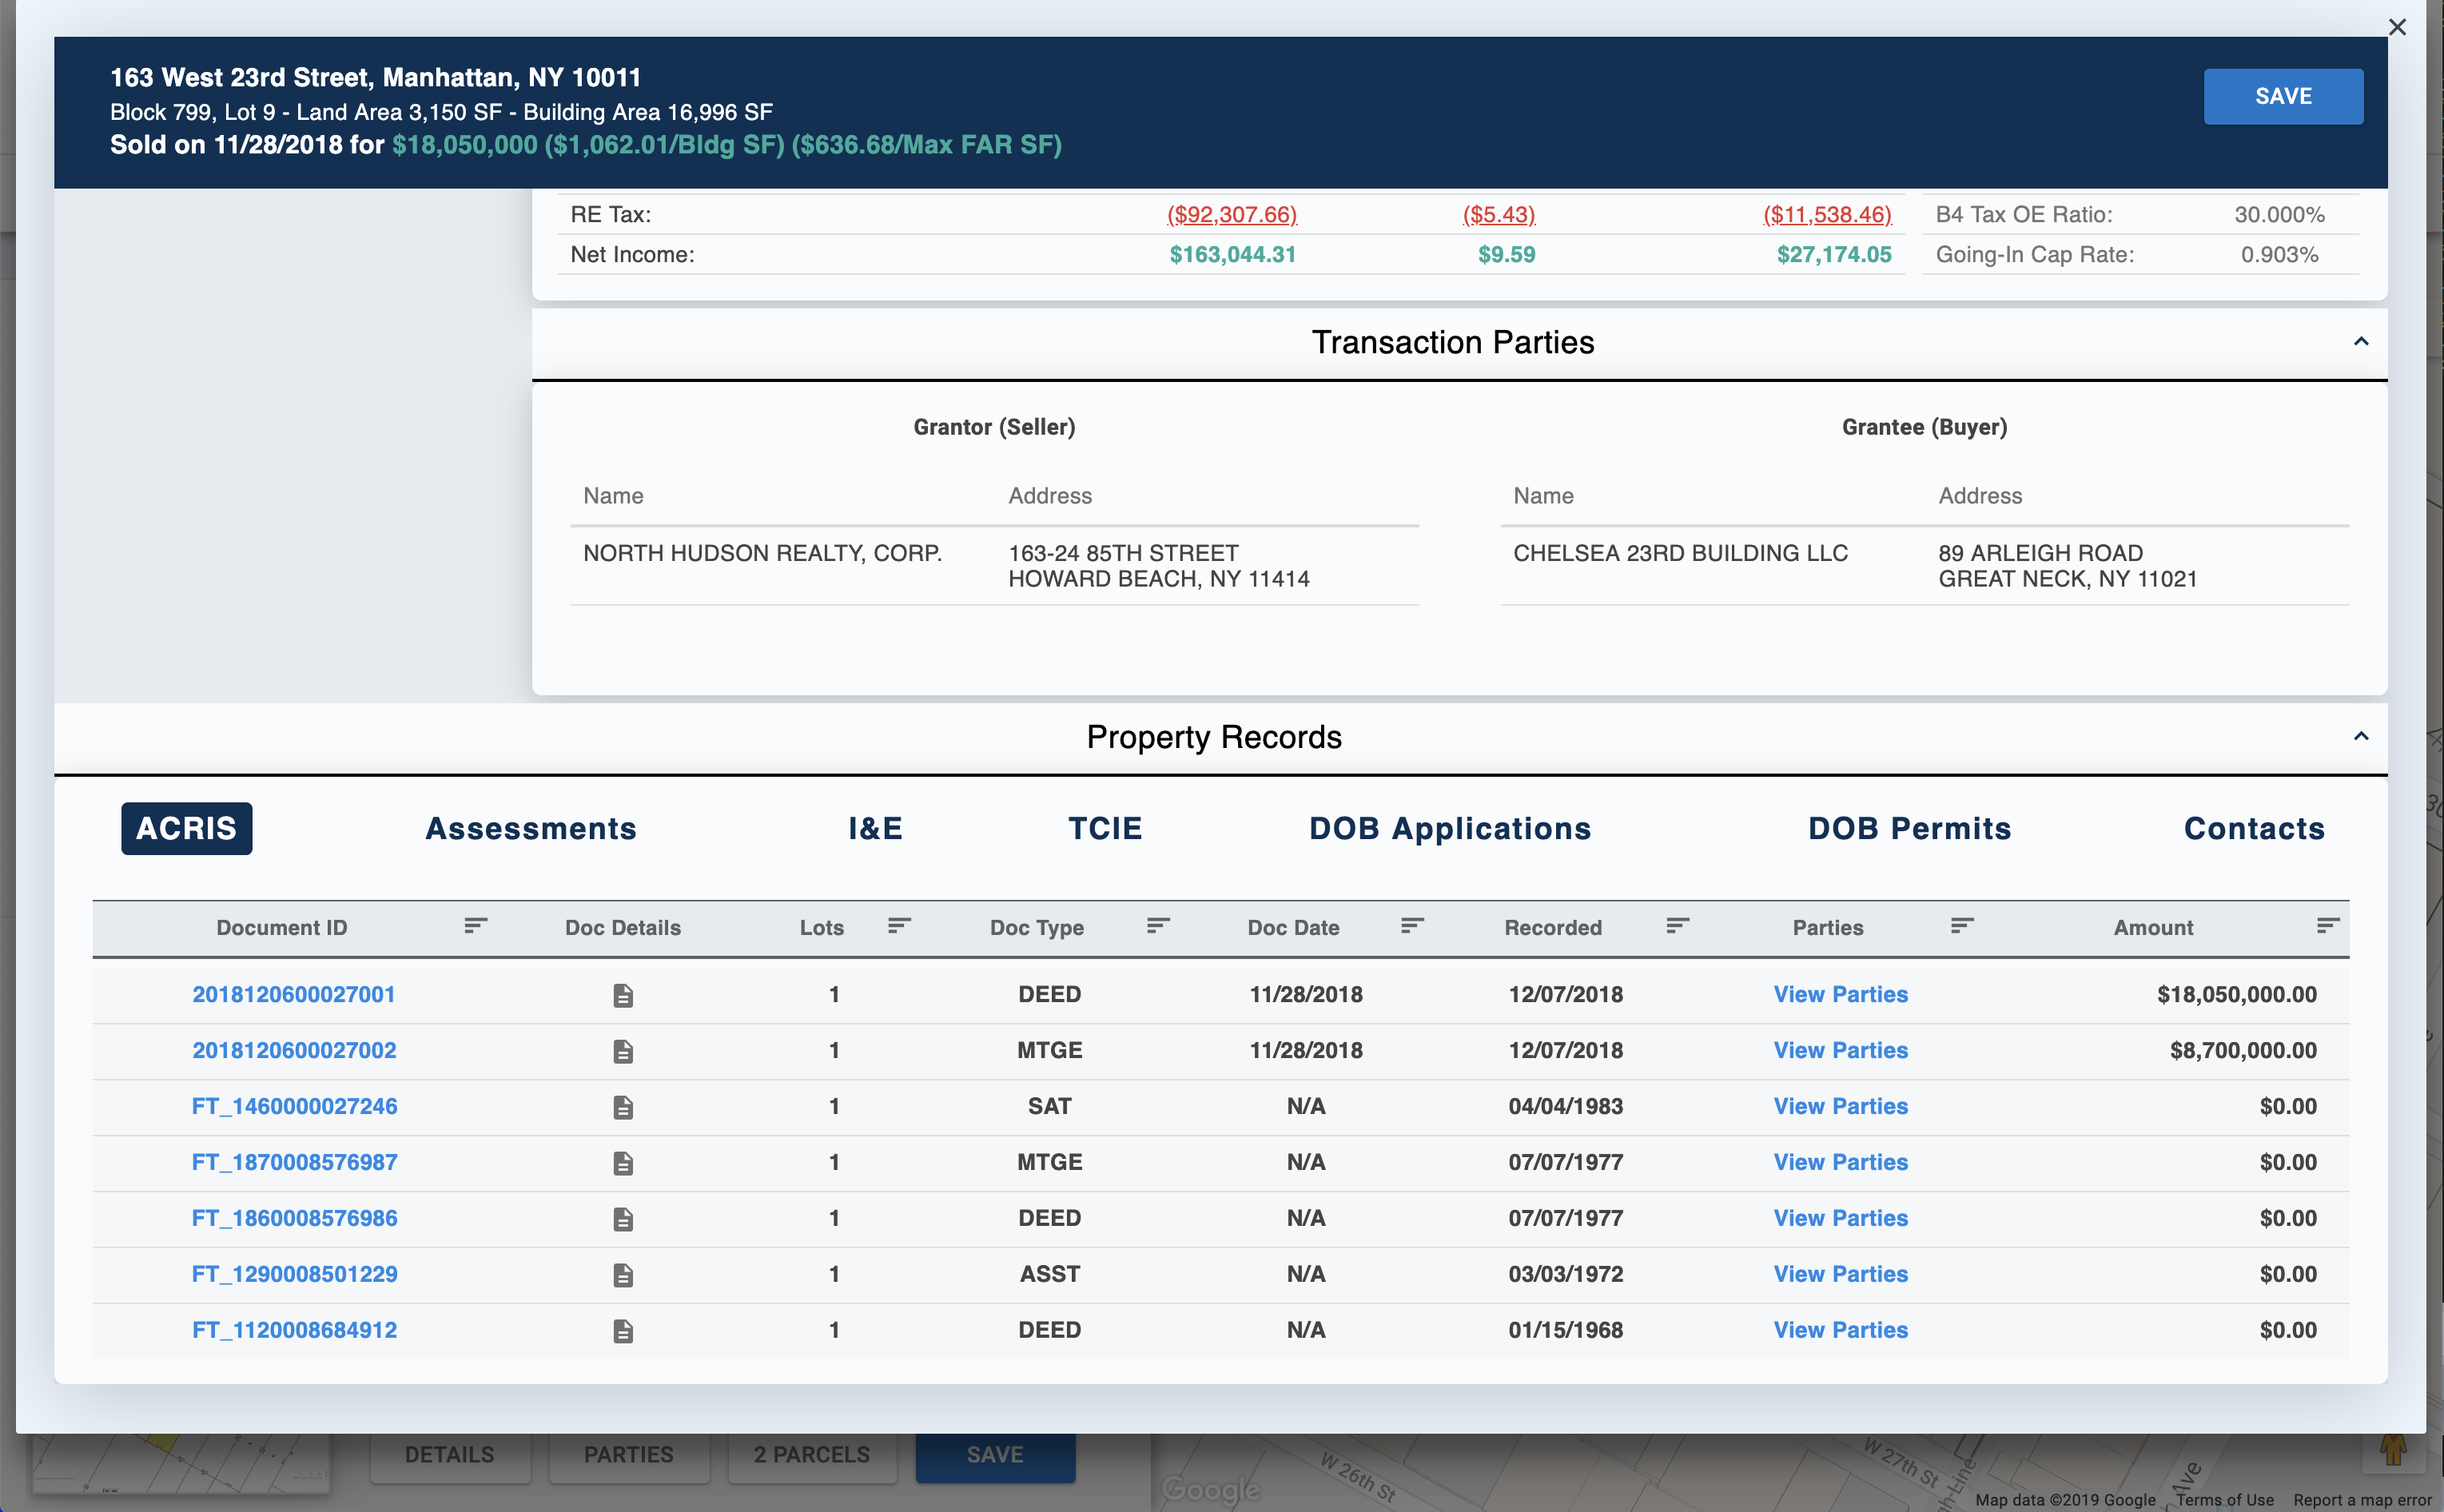Sort by Recorded column icon
This screenshot has width=2444, height=1512.
click(x=1678, y=926)
